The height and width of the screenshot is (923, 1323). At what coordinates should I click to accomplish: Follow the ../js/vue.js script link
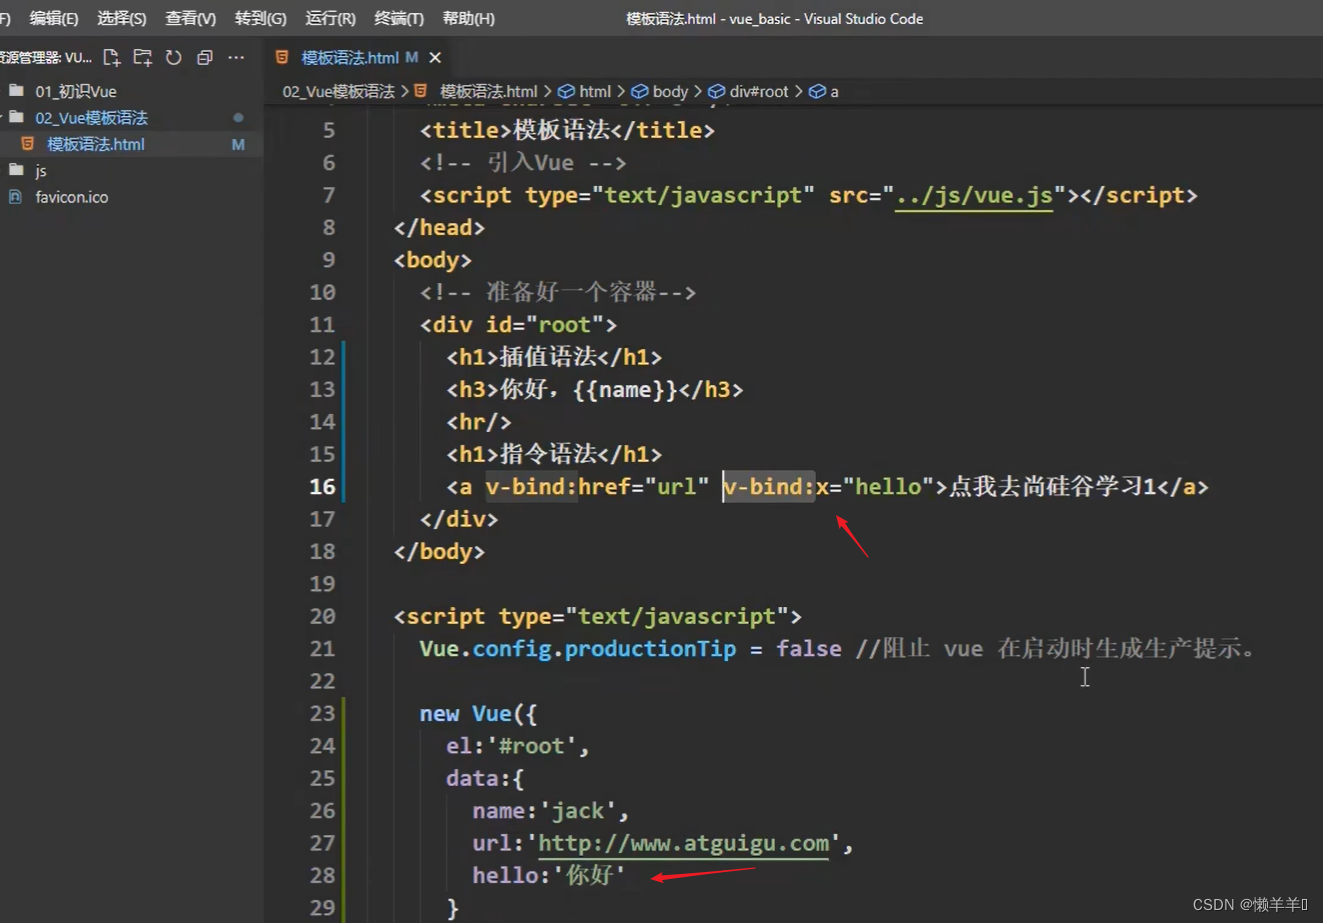point(973,195)
